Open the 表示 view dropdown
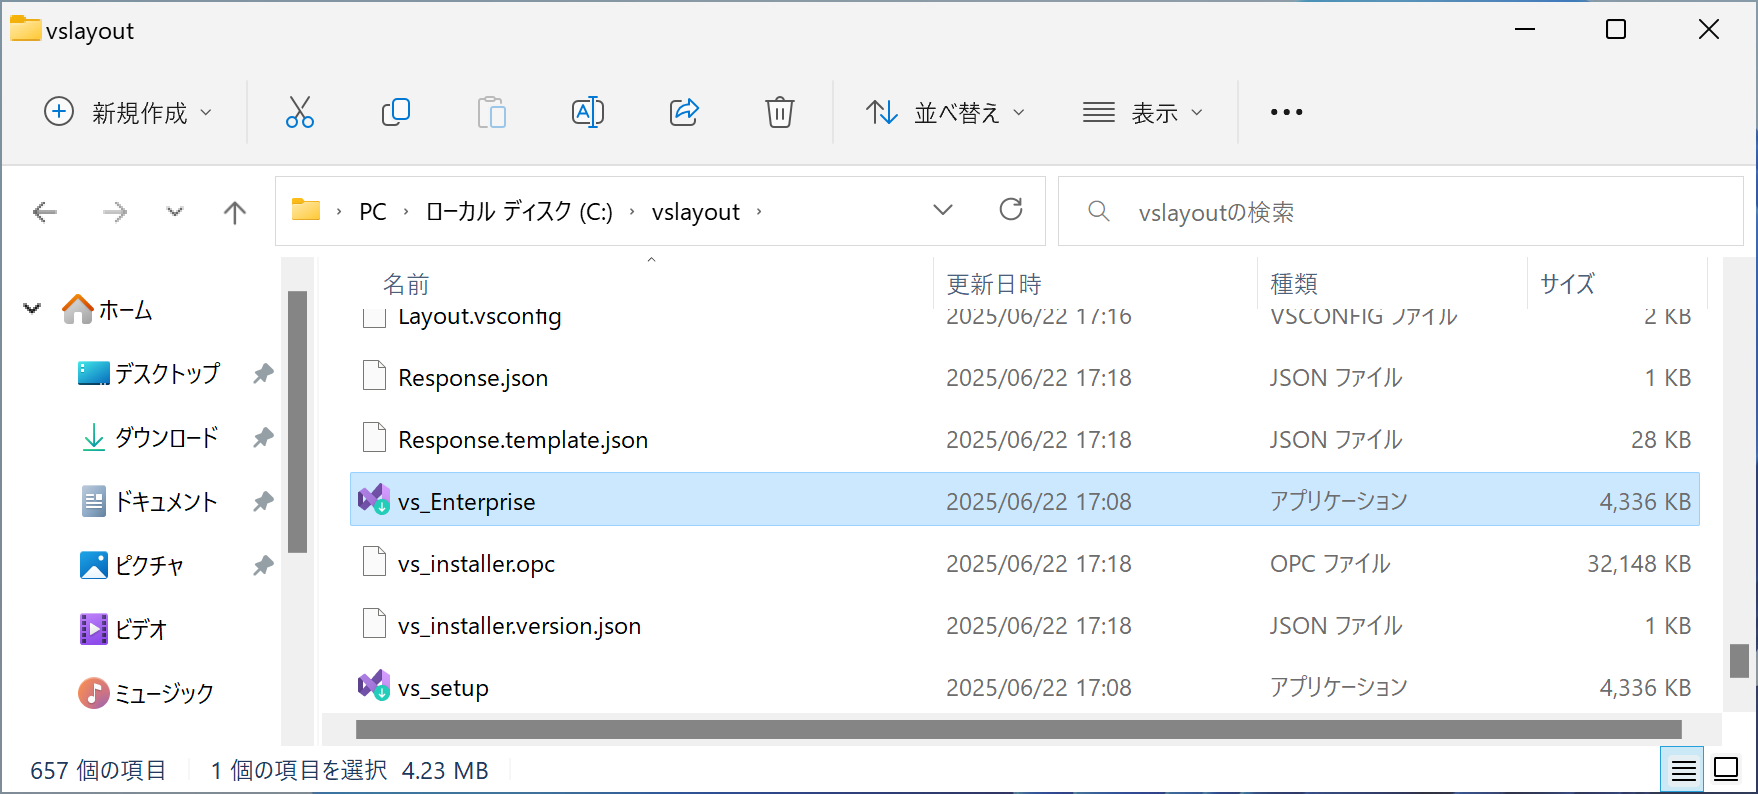 click(1142, 112)
